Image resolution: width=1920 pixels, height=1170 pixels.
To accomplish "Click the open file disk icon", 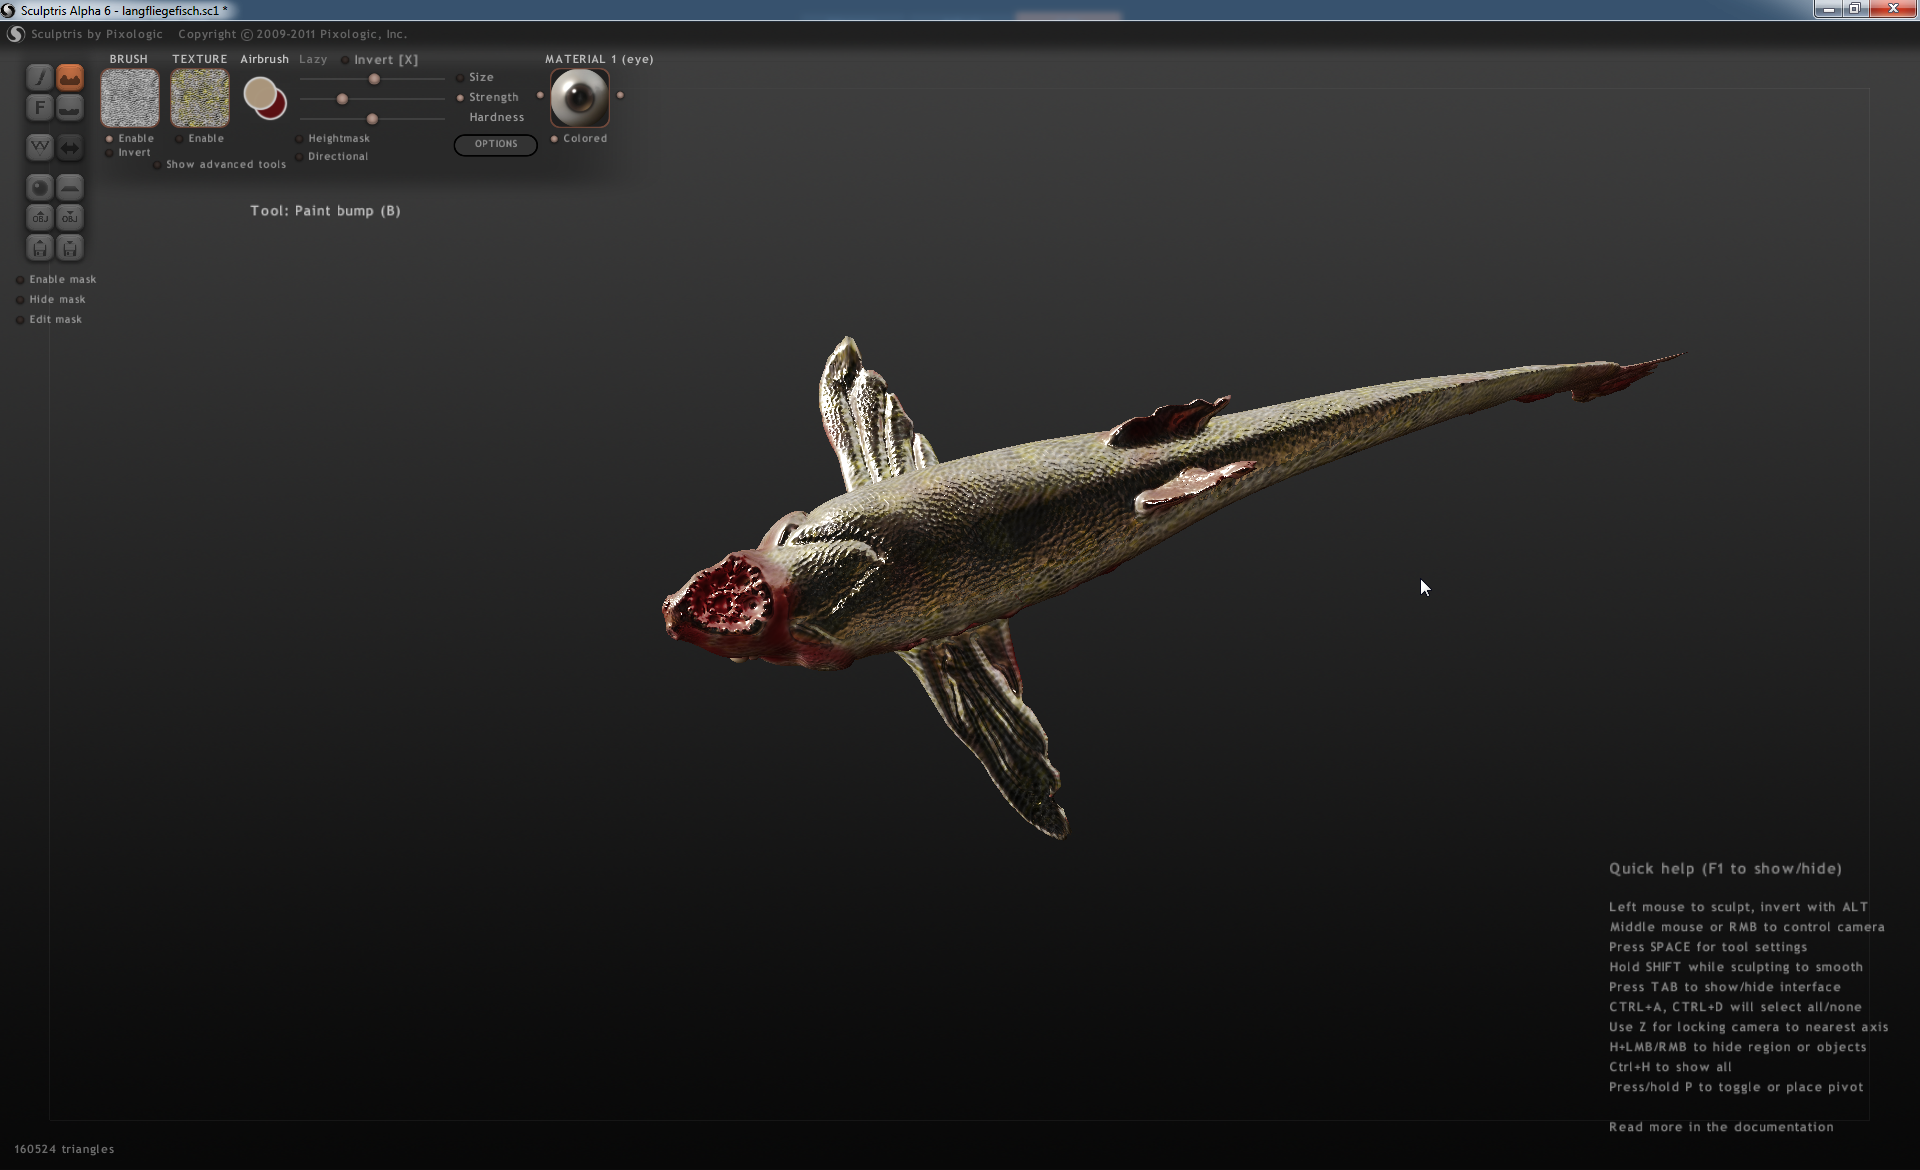I will (39, 247).
